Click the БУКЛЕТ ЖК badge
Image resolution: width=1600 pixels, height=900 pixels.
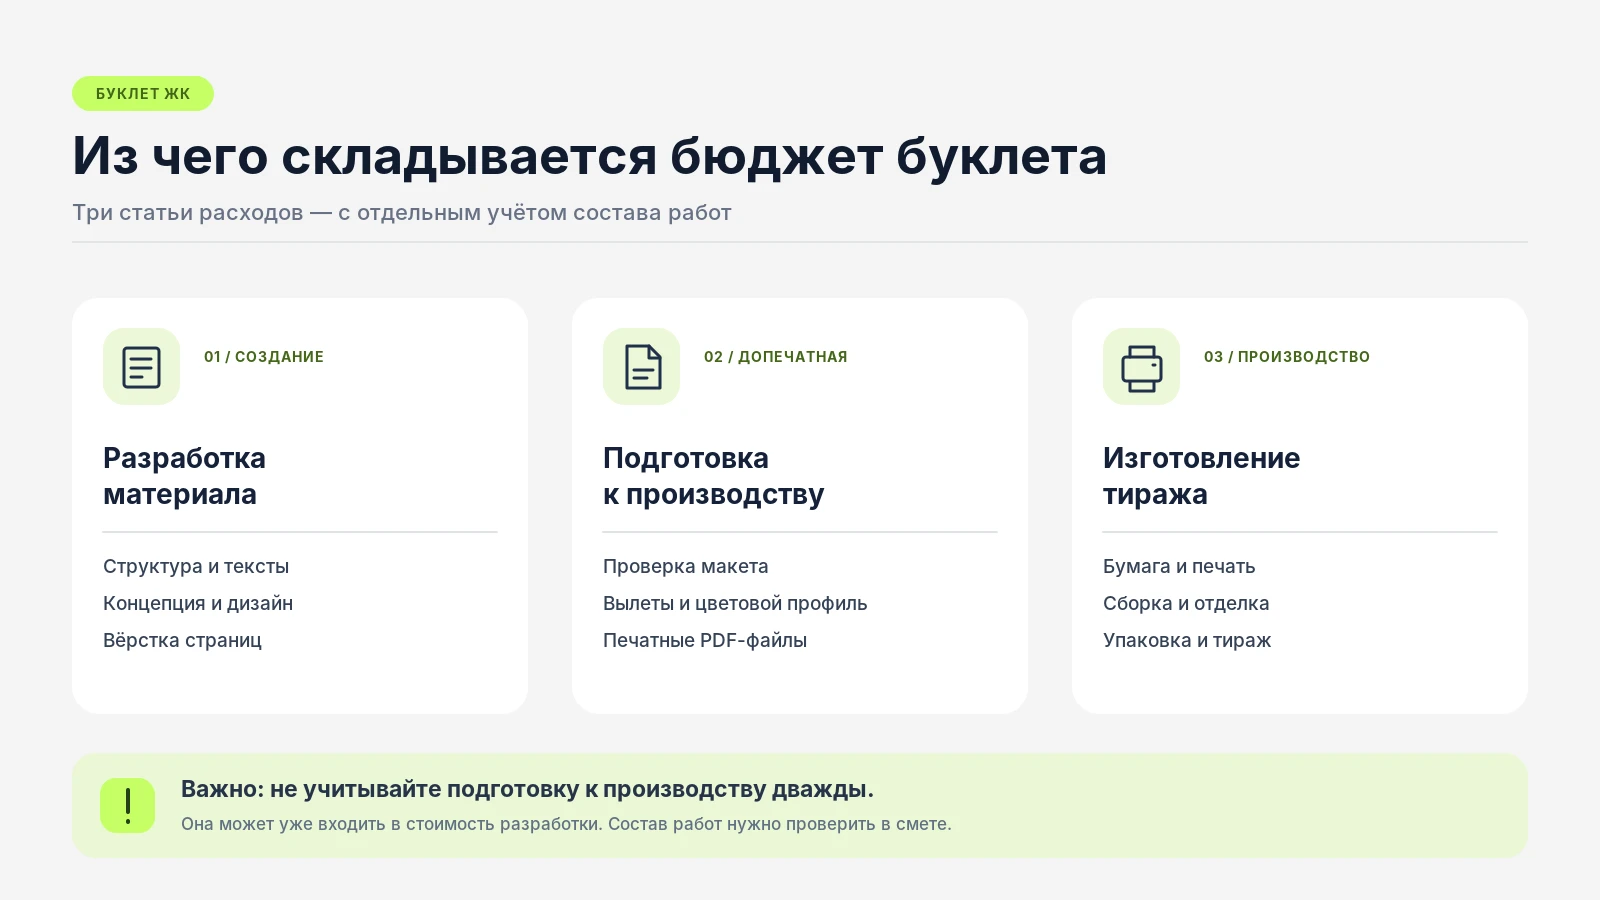pos(143,94)
